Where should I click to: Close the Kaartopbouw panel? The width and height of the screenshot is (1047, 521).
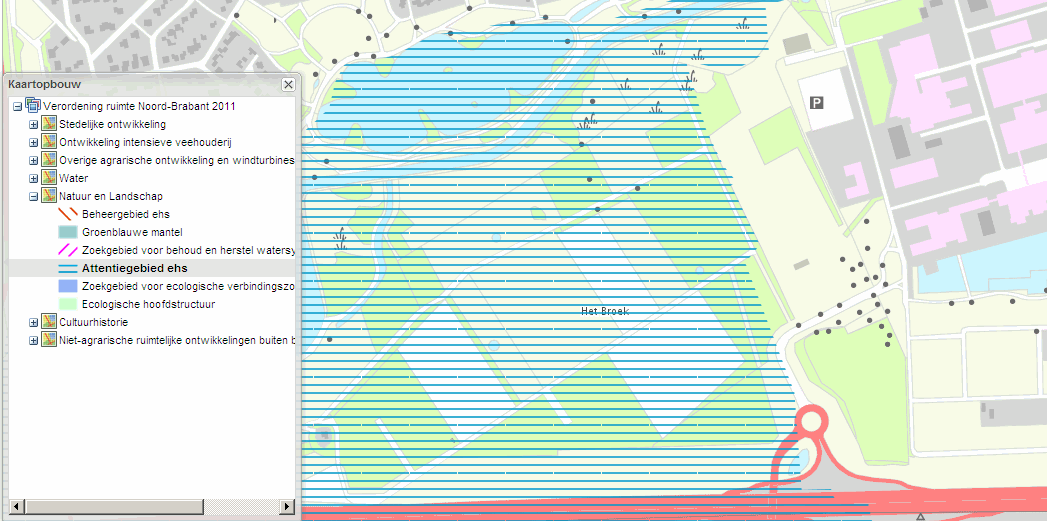[x=288, y=85]
